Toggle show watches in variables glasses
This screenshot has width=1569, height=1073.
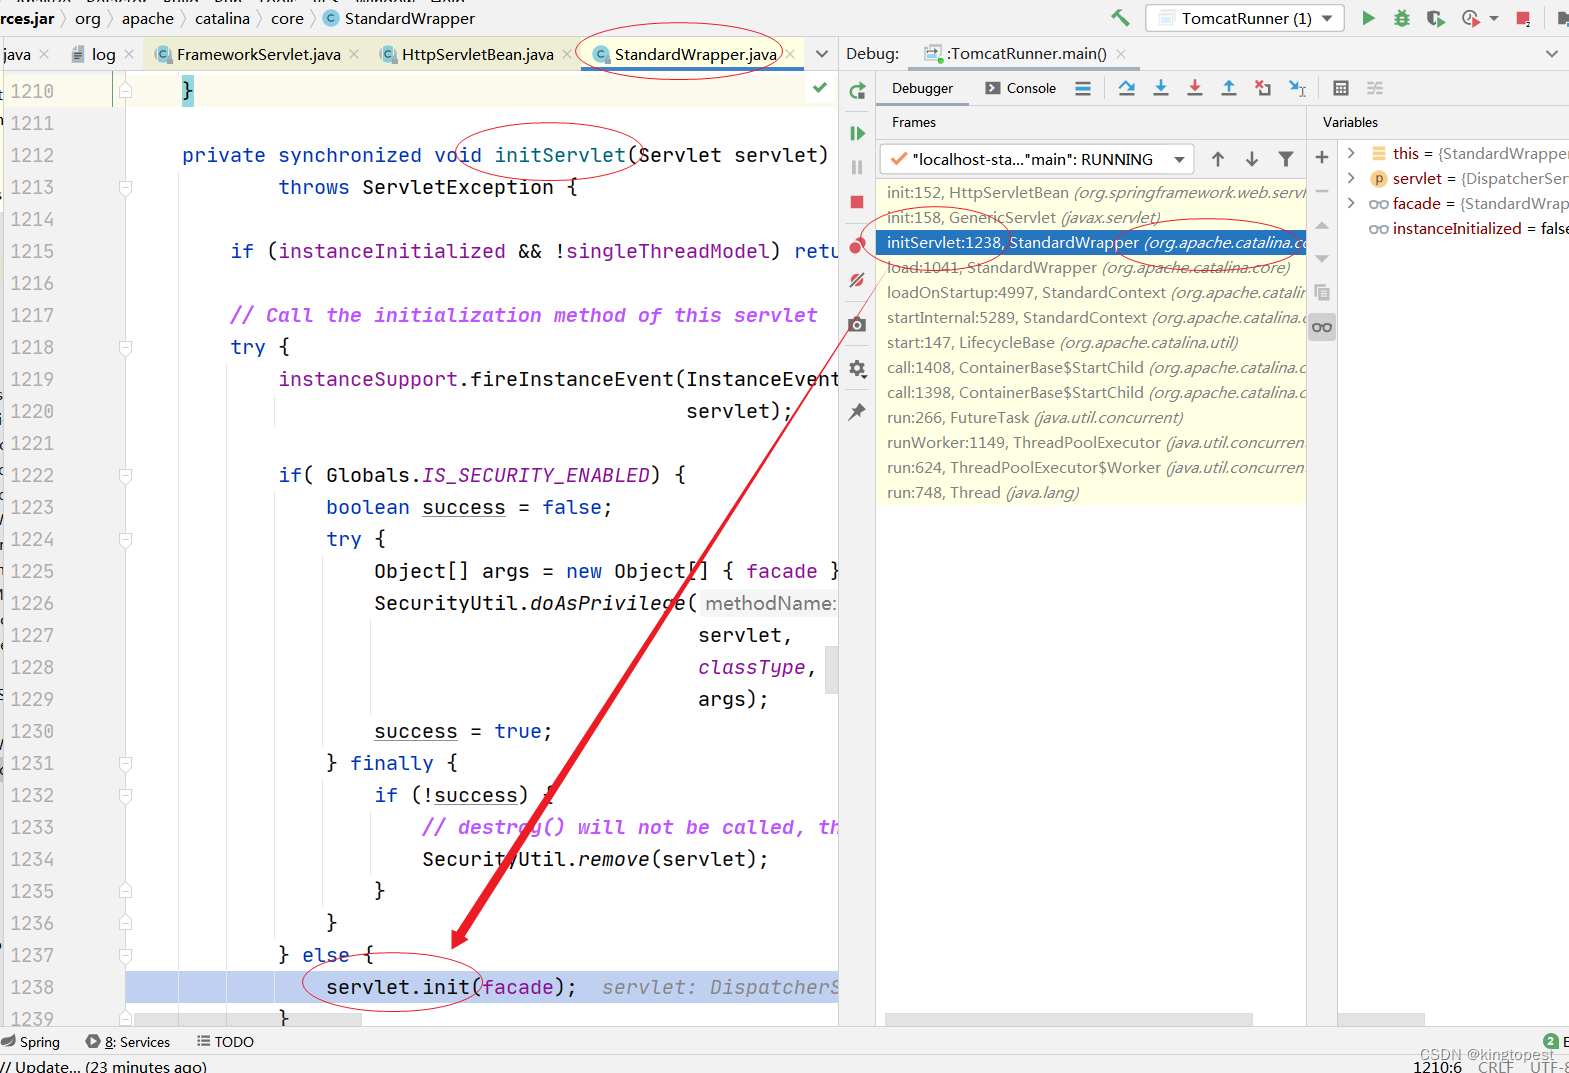[x=1322, y=327]
